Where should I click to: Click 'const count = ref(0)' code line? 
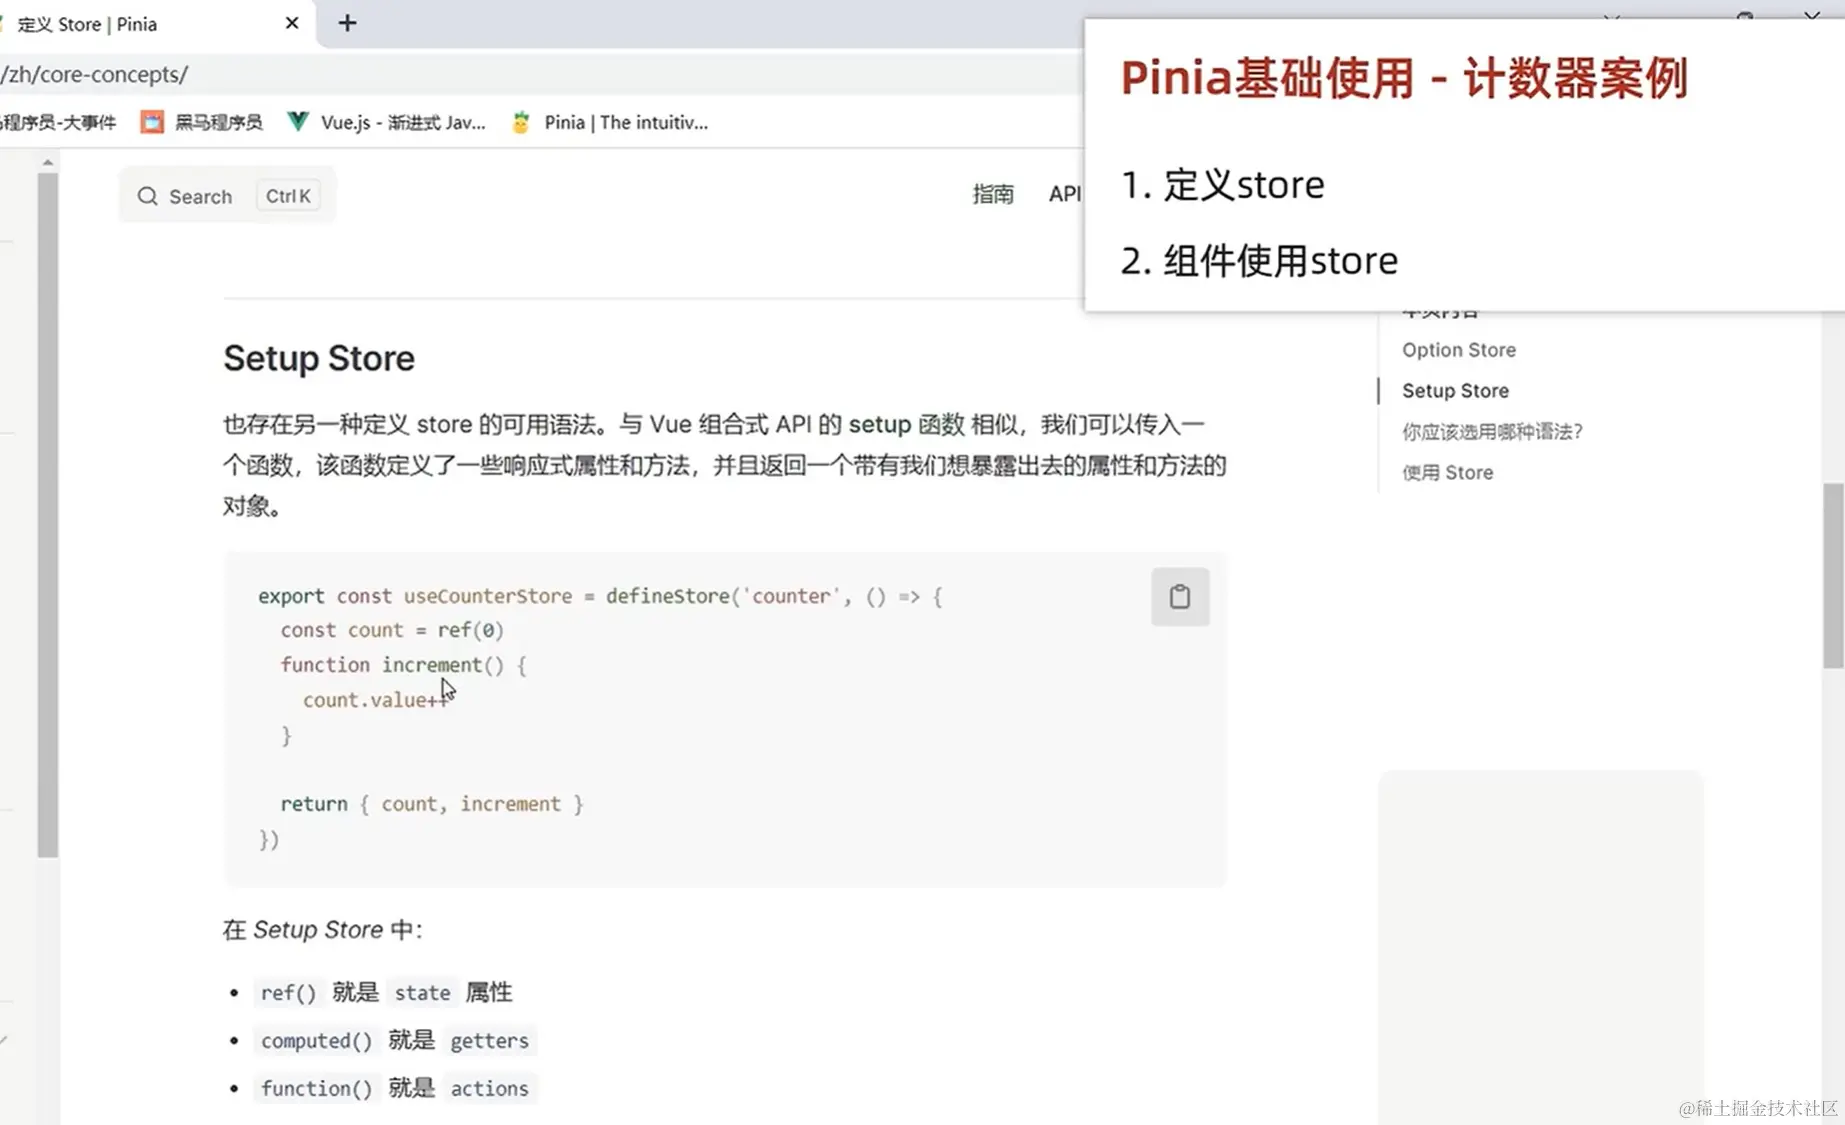[x=392, y=630]
